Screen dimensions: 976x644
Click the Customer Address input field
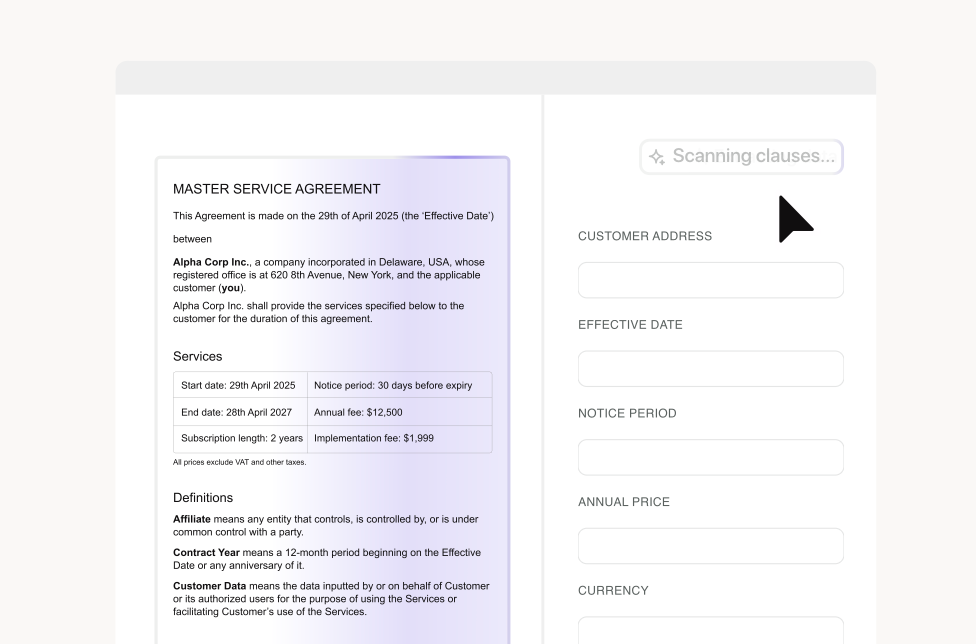coord(711,280)
